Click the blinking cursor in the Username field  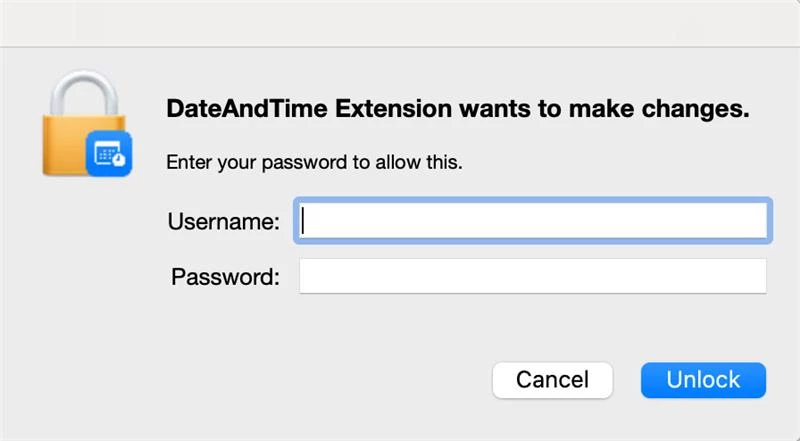click(x=303, y=220)
